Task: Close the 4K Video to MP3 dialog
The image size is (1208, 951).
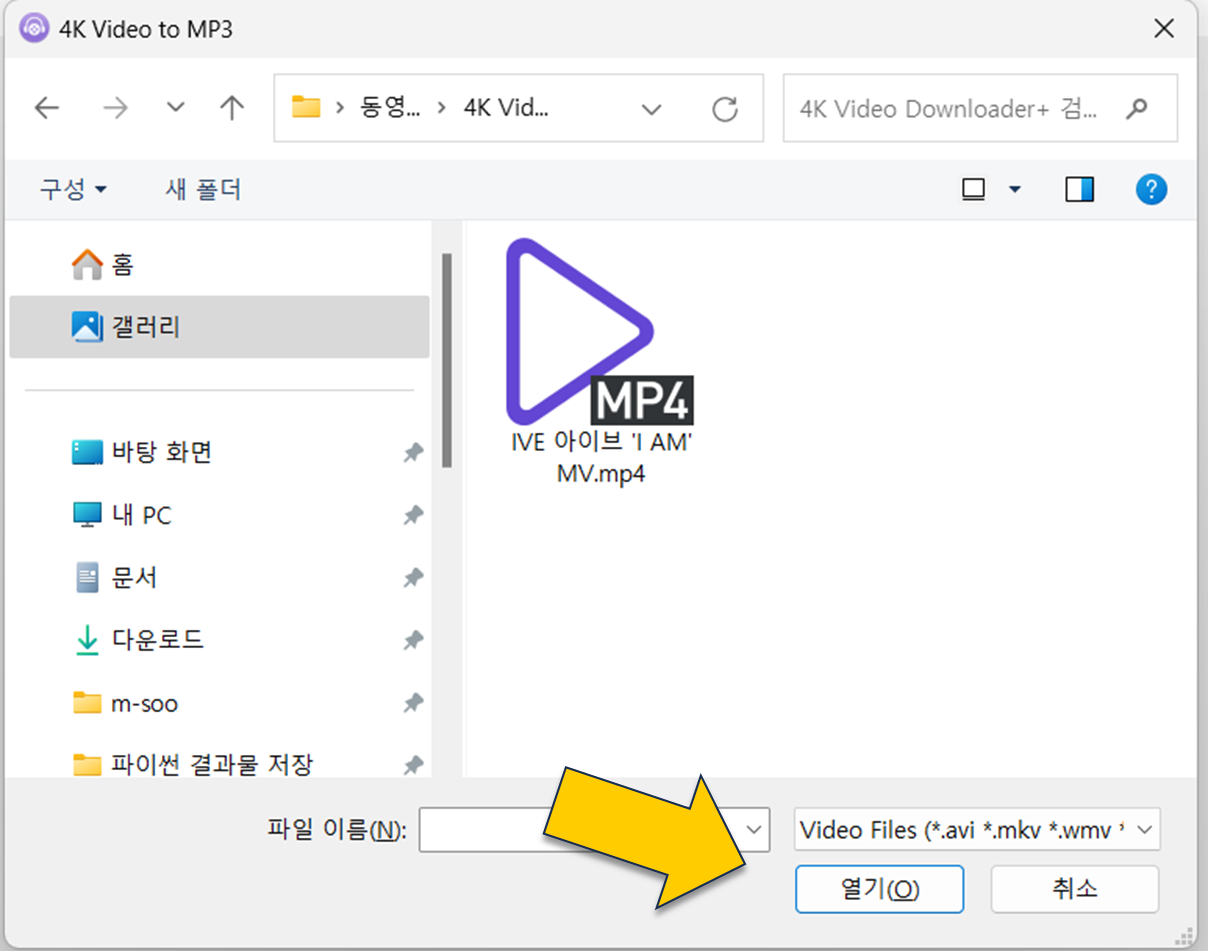Action: coord(1164,29)
